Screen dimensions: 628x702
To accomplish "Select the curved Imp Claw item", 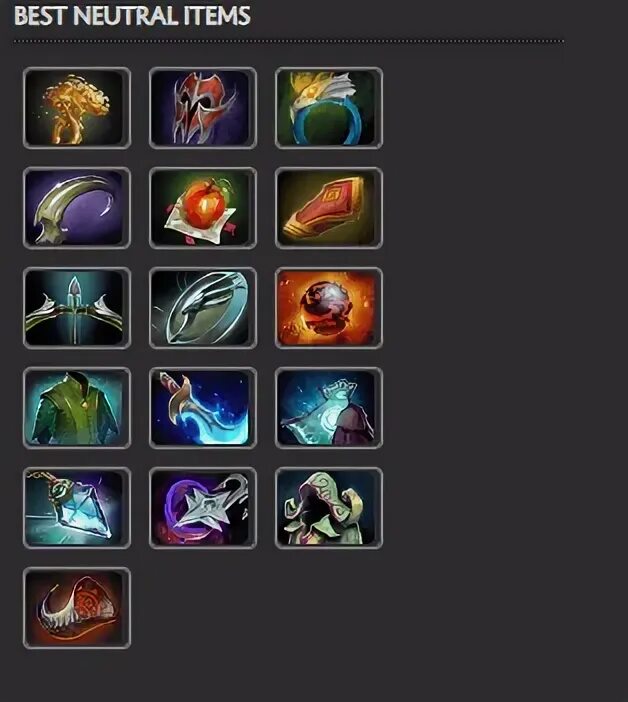I will click(x=77, y=208).
